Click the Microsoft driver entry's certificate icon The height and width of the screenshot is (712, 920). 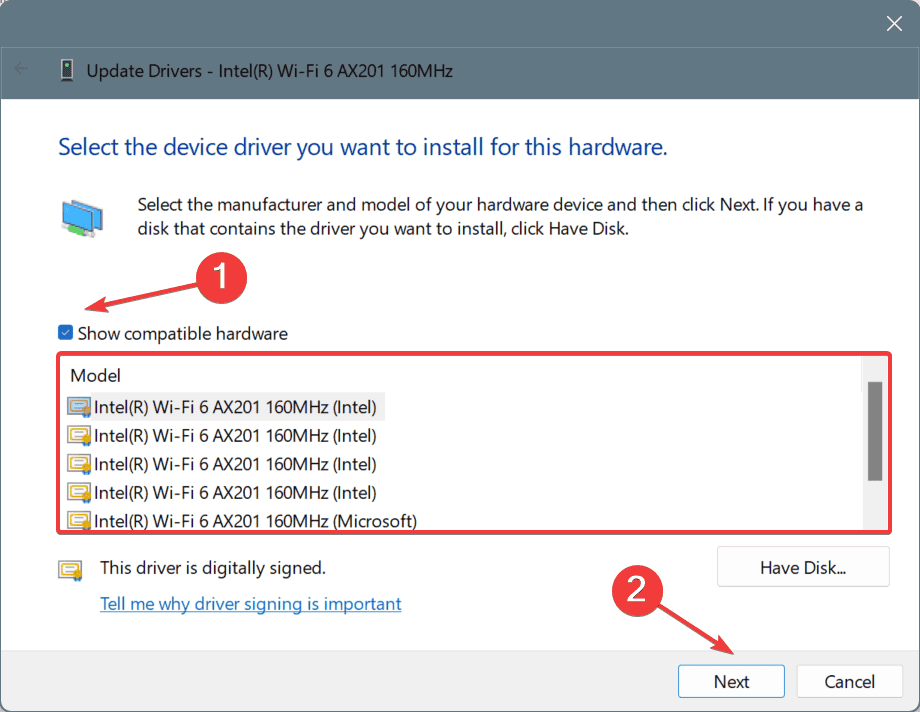click(79, 521)
